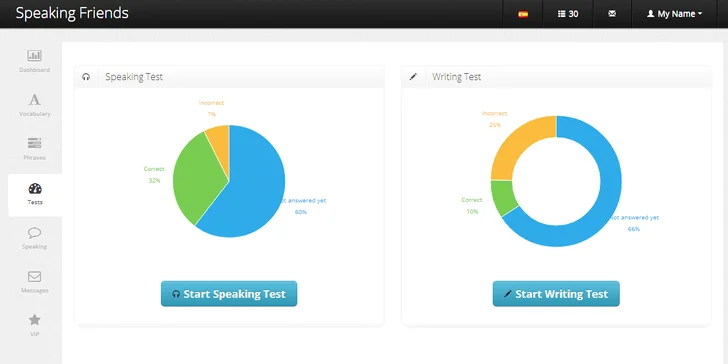Screen dimensions: 728x364
Task: Open the mail envelope in top bar
Action: [612, 14]
